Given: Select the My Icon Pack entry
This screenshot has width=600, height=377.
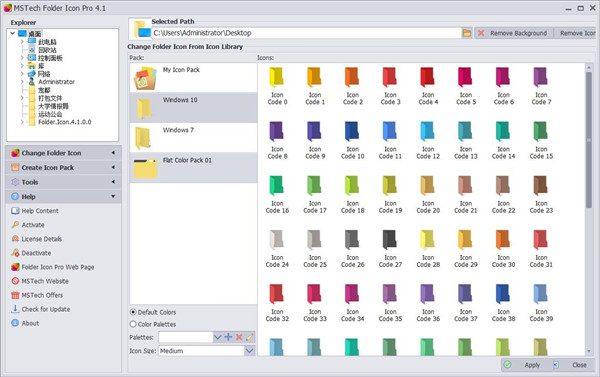Looking at the screenshot, I should [x=193, y=78].
